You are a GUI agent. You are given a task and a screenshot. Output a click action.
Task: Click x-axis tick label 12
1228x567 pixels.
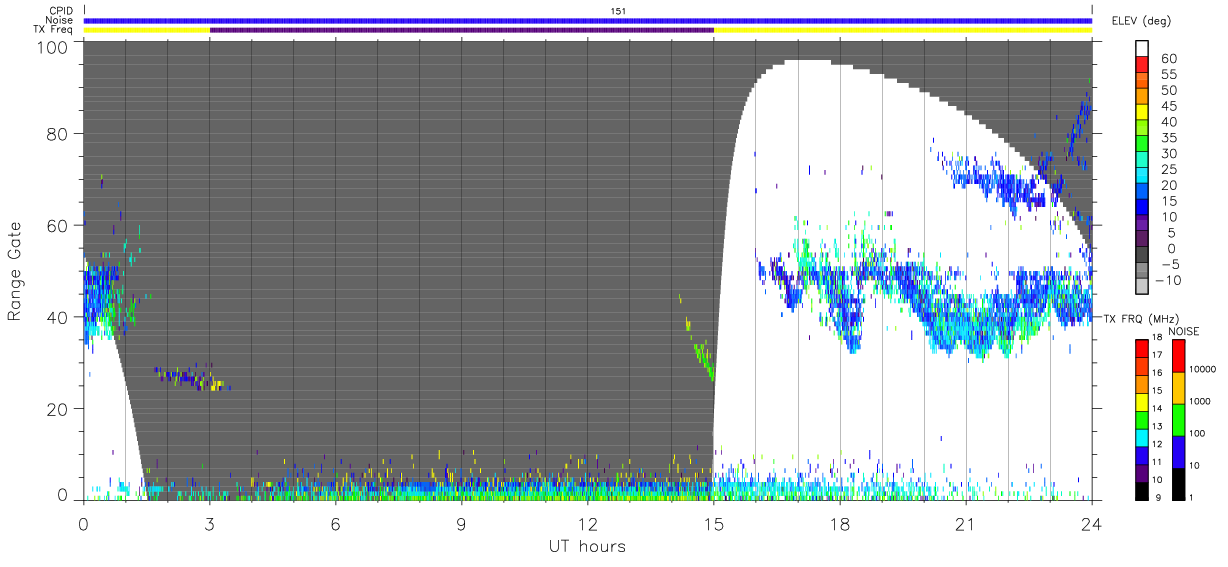tap(587, 524)
